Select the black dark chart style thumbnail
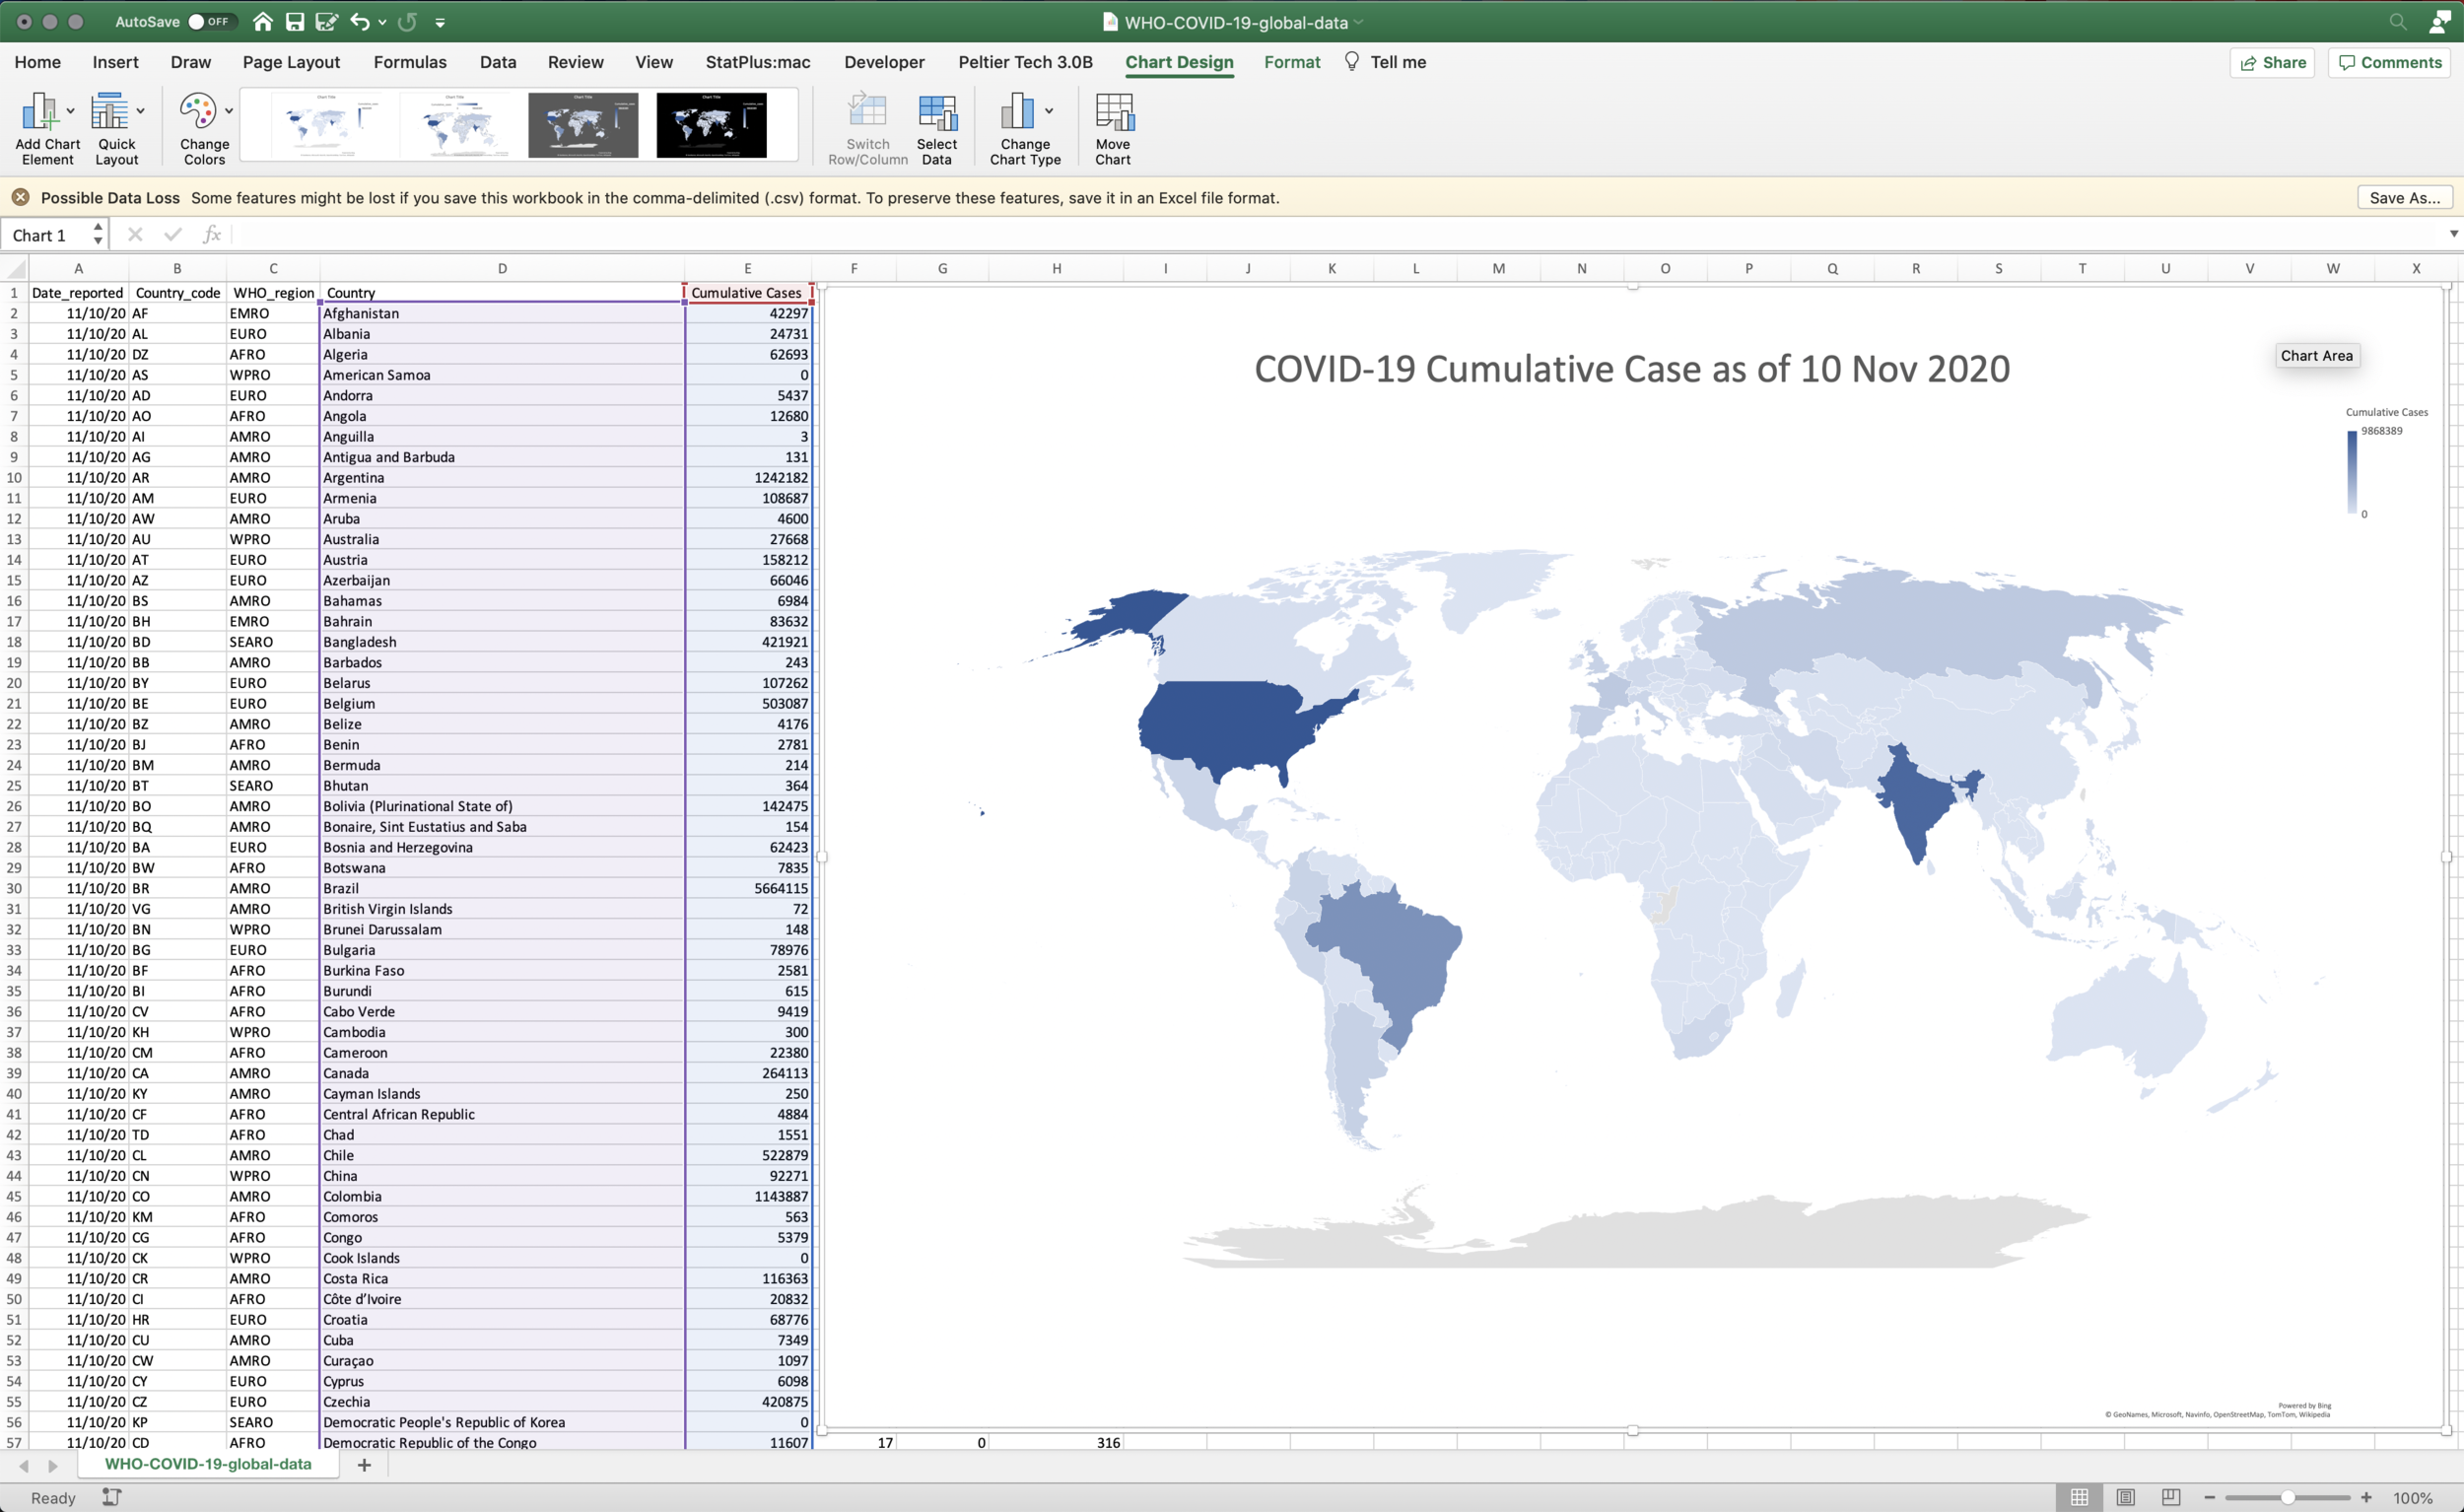Screen dimensions: 2464x1512 click(711, 125)
